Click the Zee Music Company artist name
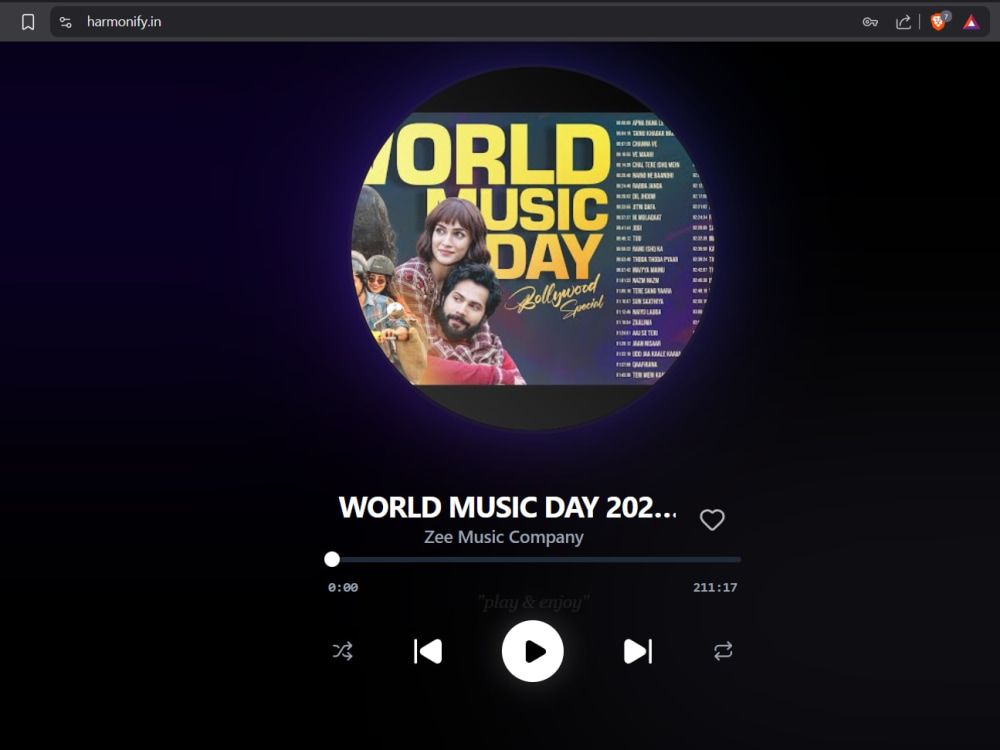The width and height of the screenshot is (1000, 750). (x=504, y=537)
